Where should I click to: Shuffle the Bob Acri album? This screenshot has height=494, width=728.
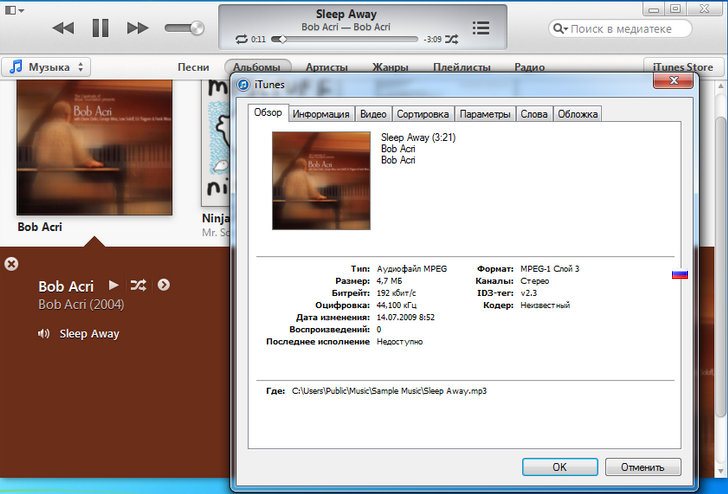[x=138, y=285]
